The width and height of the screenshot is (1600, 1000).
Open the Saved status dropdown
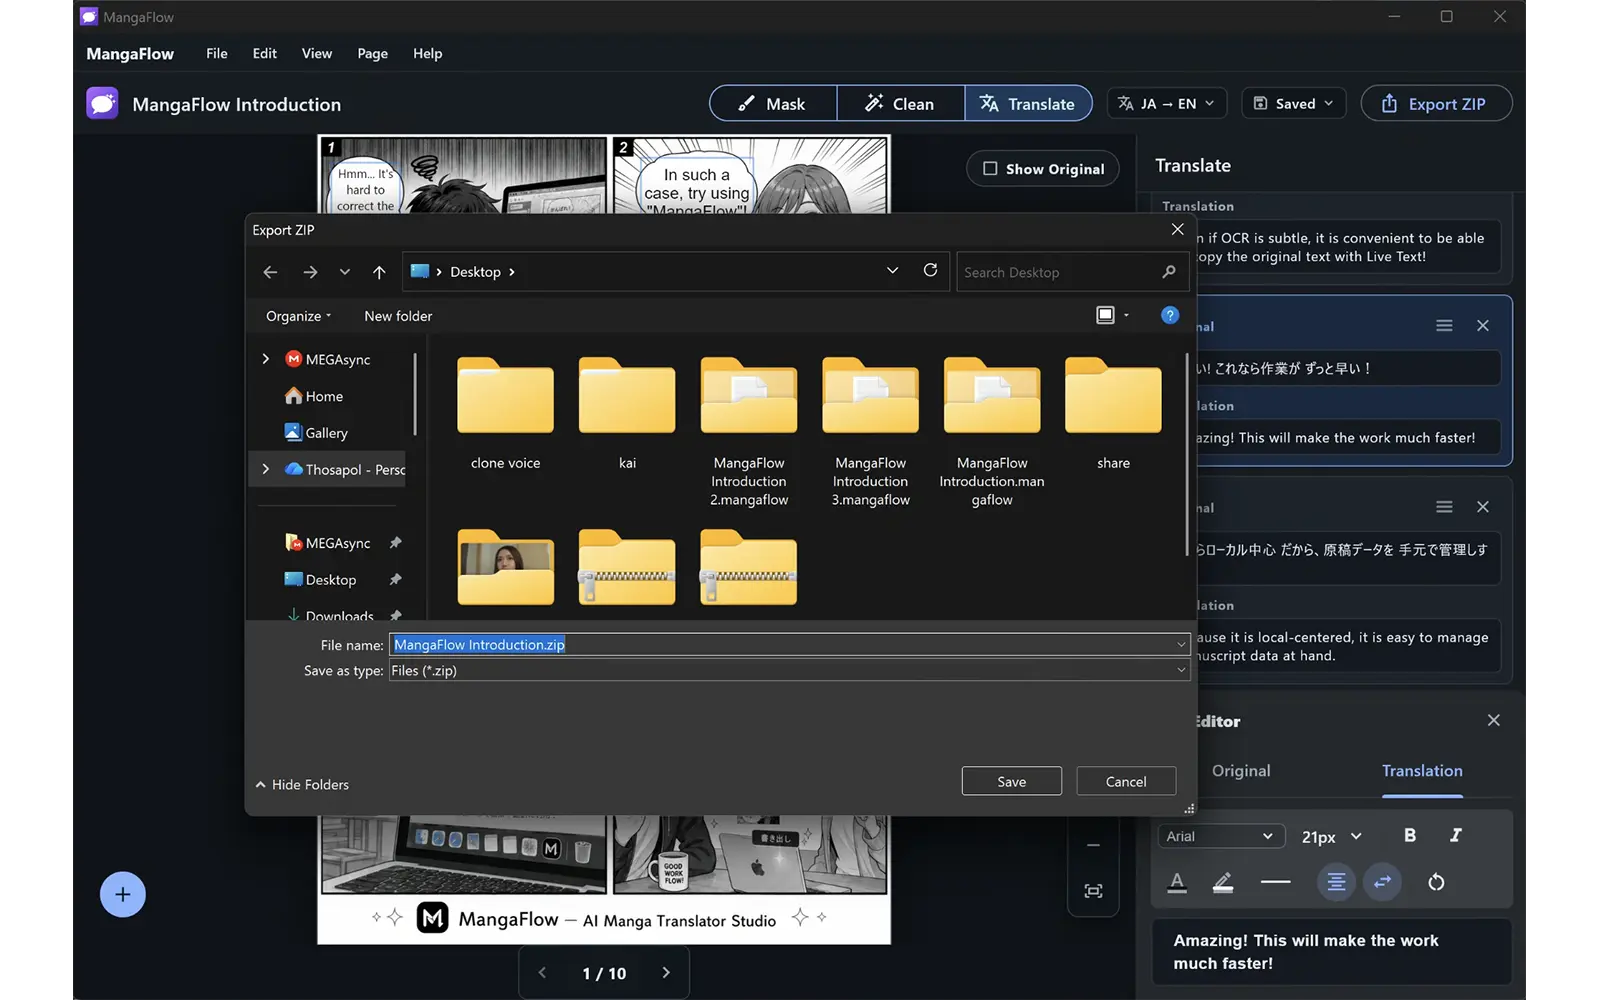click(1294, 104)
